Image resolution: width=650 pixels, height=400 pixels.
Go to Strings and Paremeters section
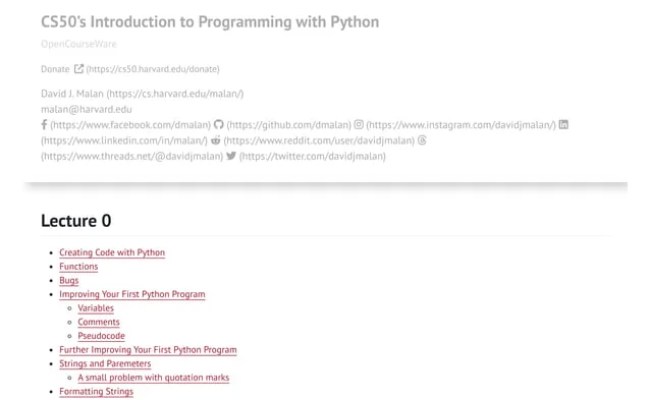click(105, 364)
